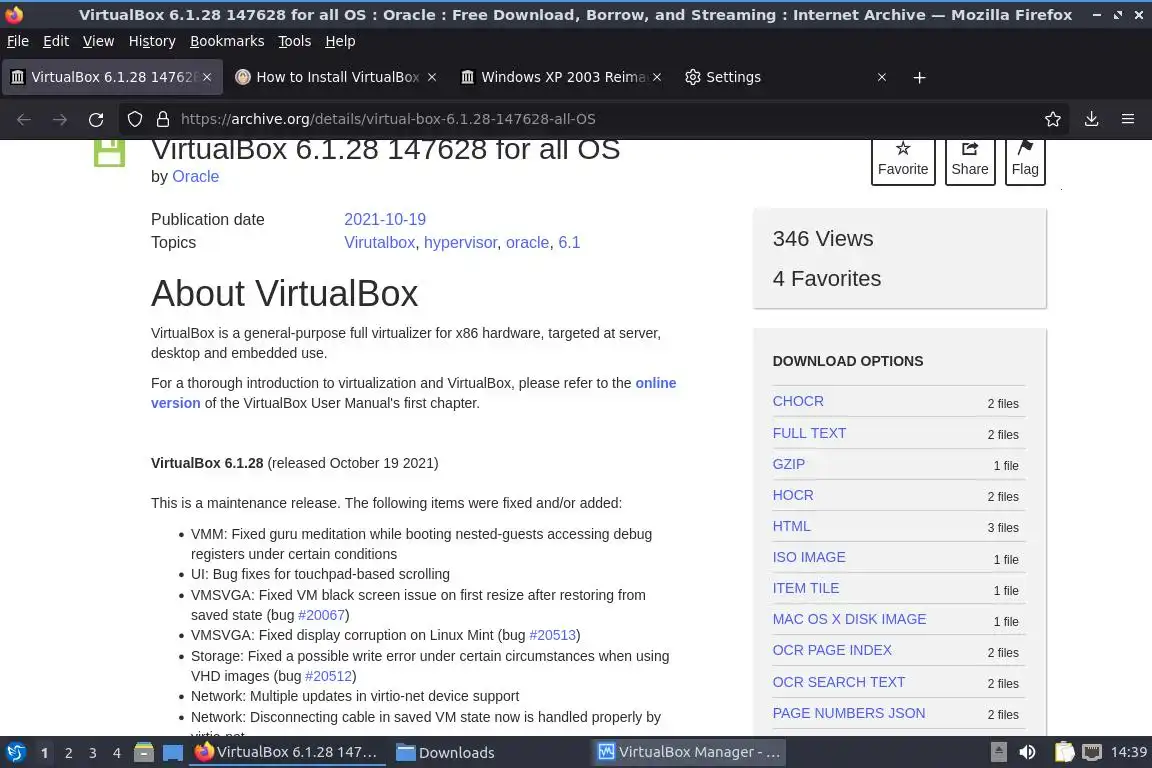Follow the online version manual link
Image resolution: width=1152 pixels, height=768 pixels.
pyautogui.click(x=655, y=383)
